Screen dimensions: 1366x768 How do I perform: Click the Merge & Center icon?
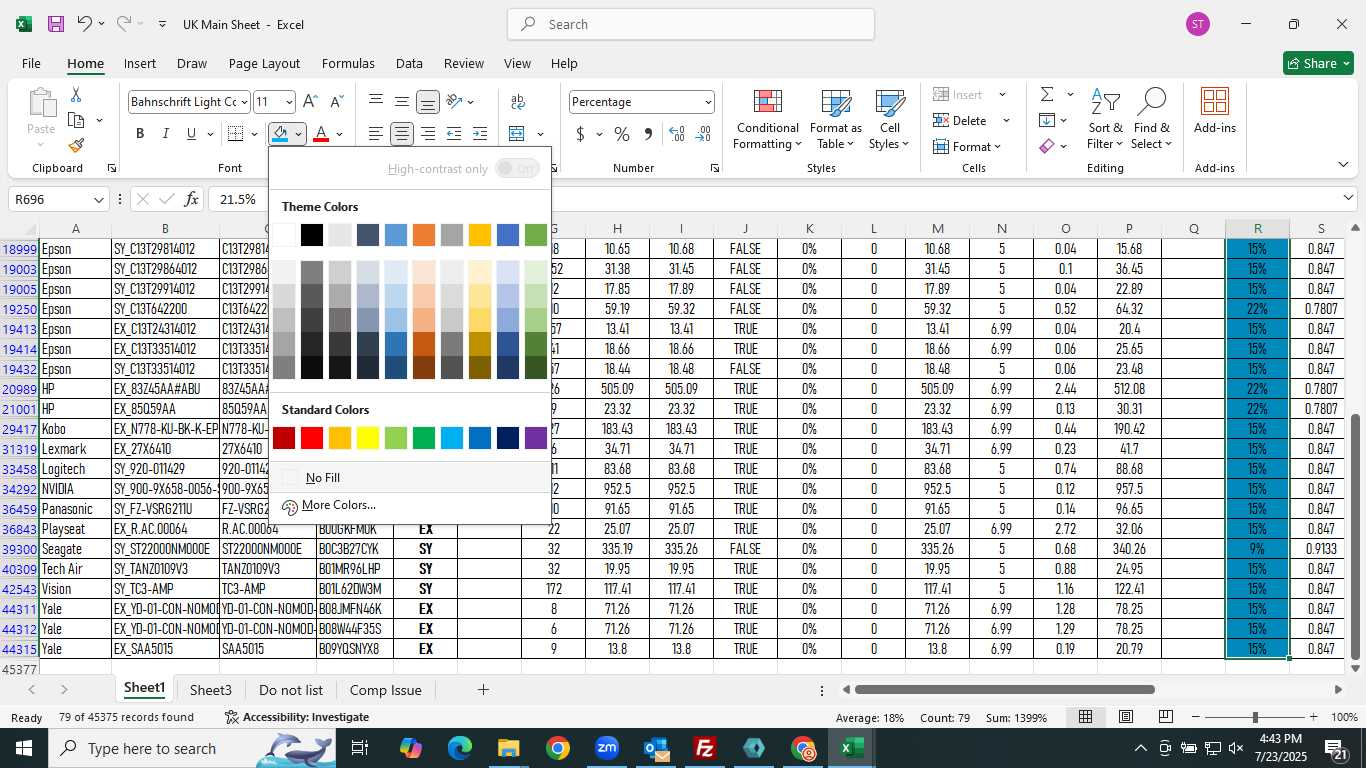(517, 134)
